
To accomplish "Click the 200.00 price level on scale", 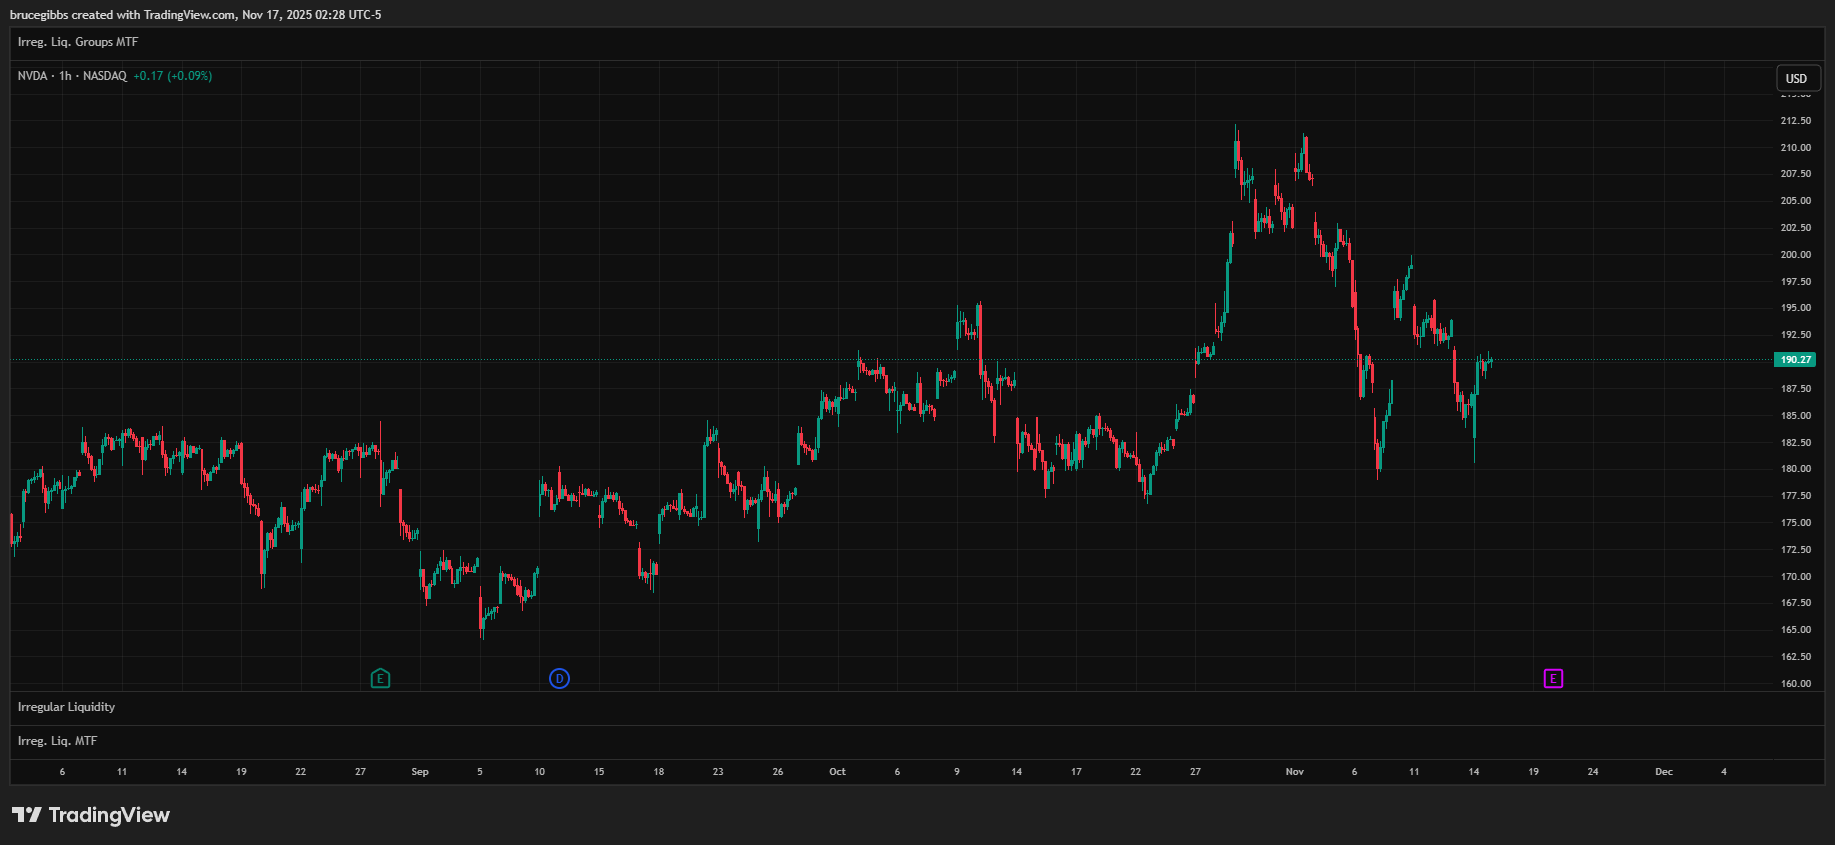I will [1795, 255].
